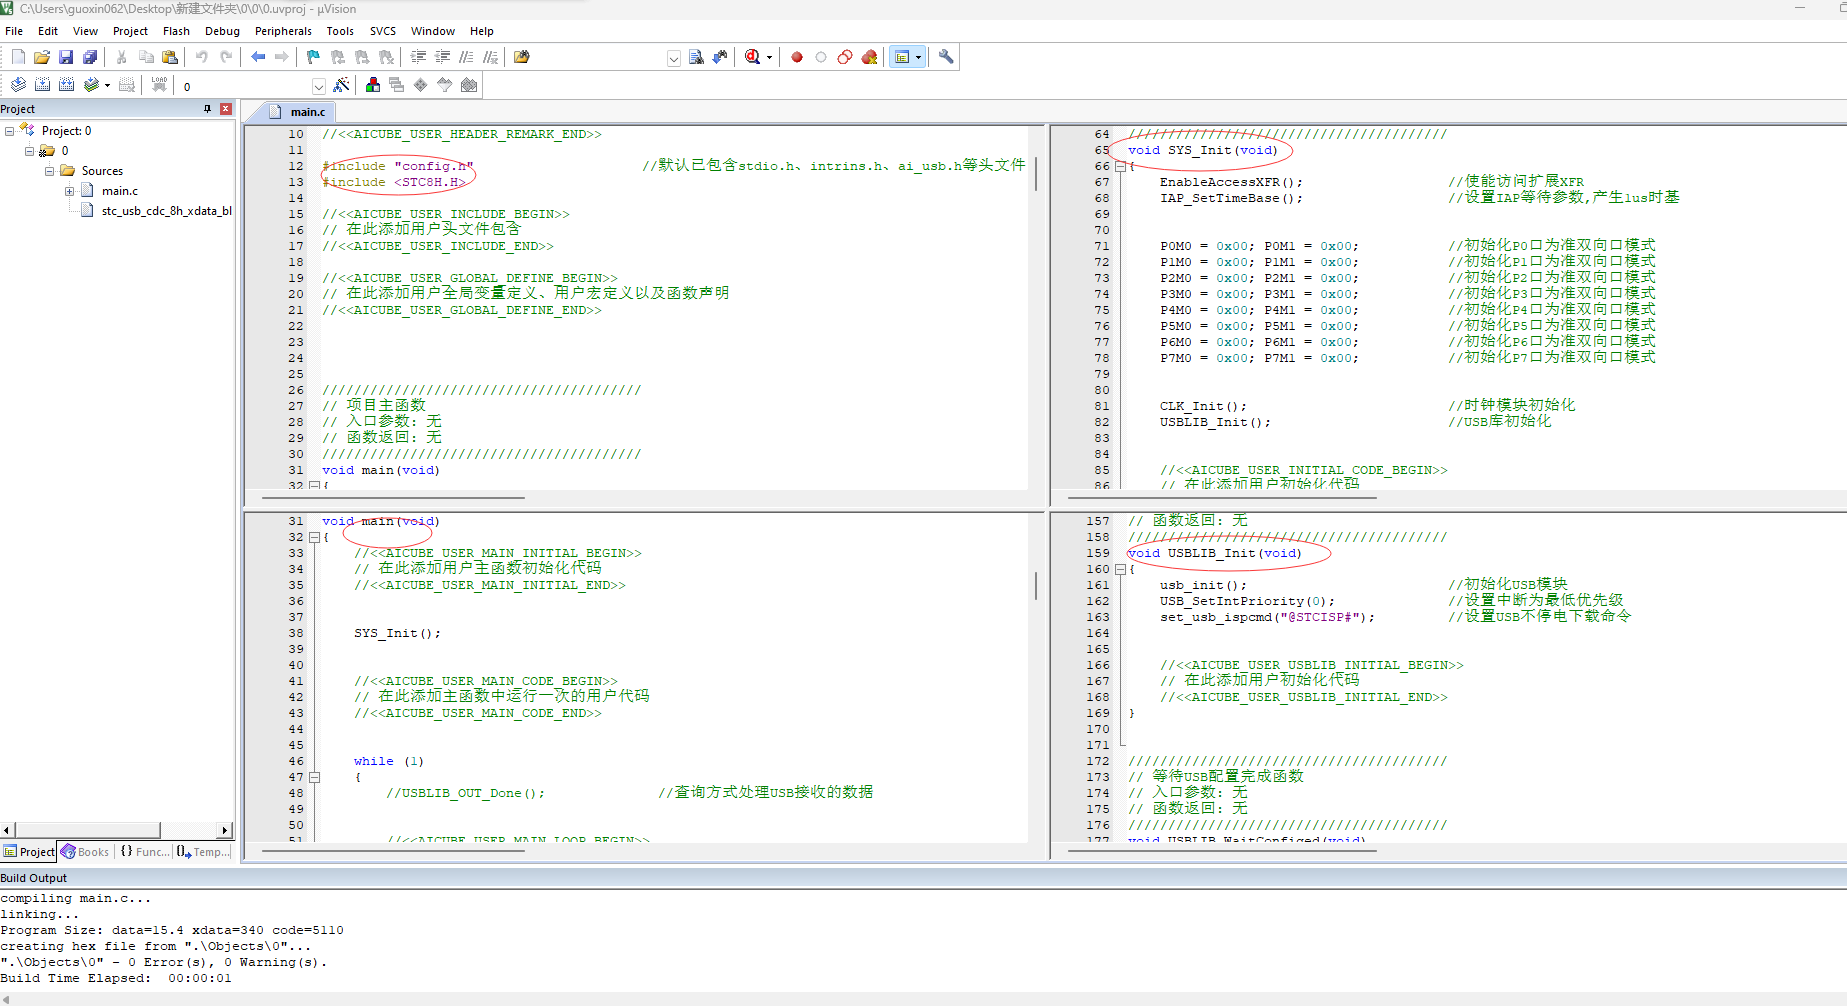Click the bottom-right editor pane horizontal scrollbar
The width and height of the screenshot is (1847, 1006).
point(1222,851)
